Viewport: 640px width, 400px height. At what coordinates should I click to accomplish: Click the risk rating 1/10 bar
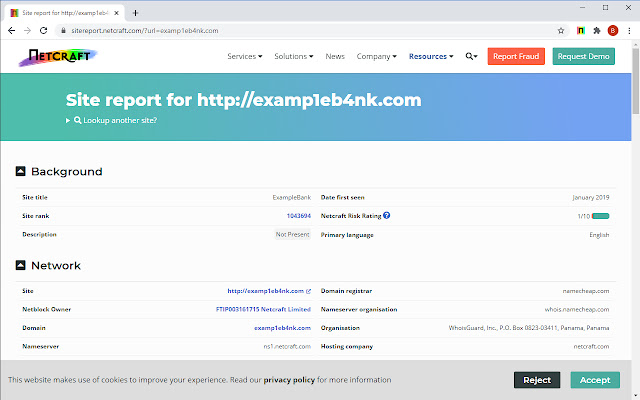pos(600,216)
